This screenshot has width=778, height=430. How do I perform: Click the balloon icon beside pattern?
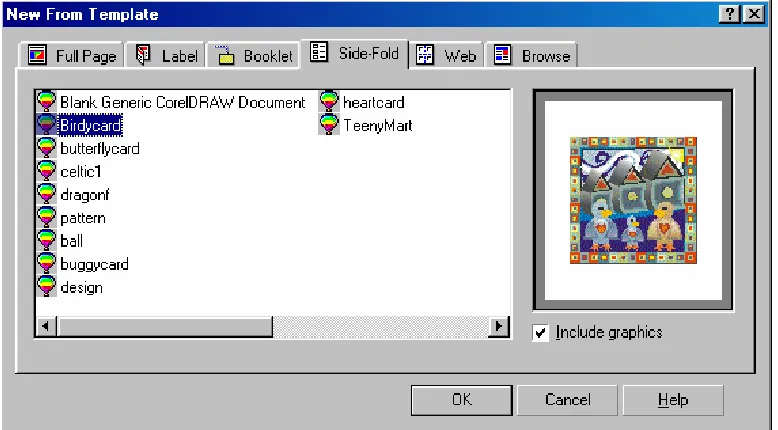pos(47,217)
